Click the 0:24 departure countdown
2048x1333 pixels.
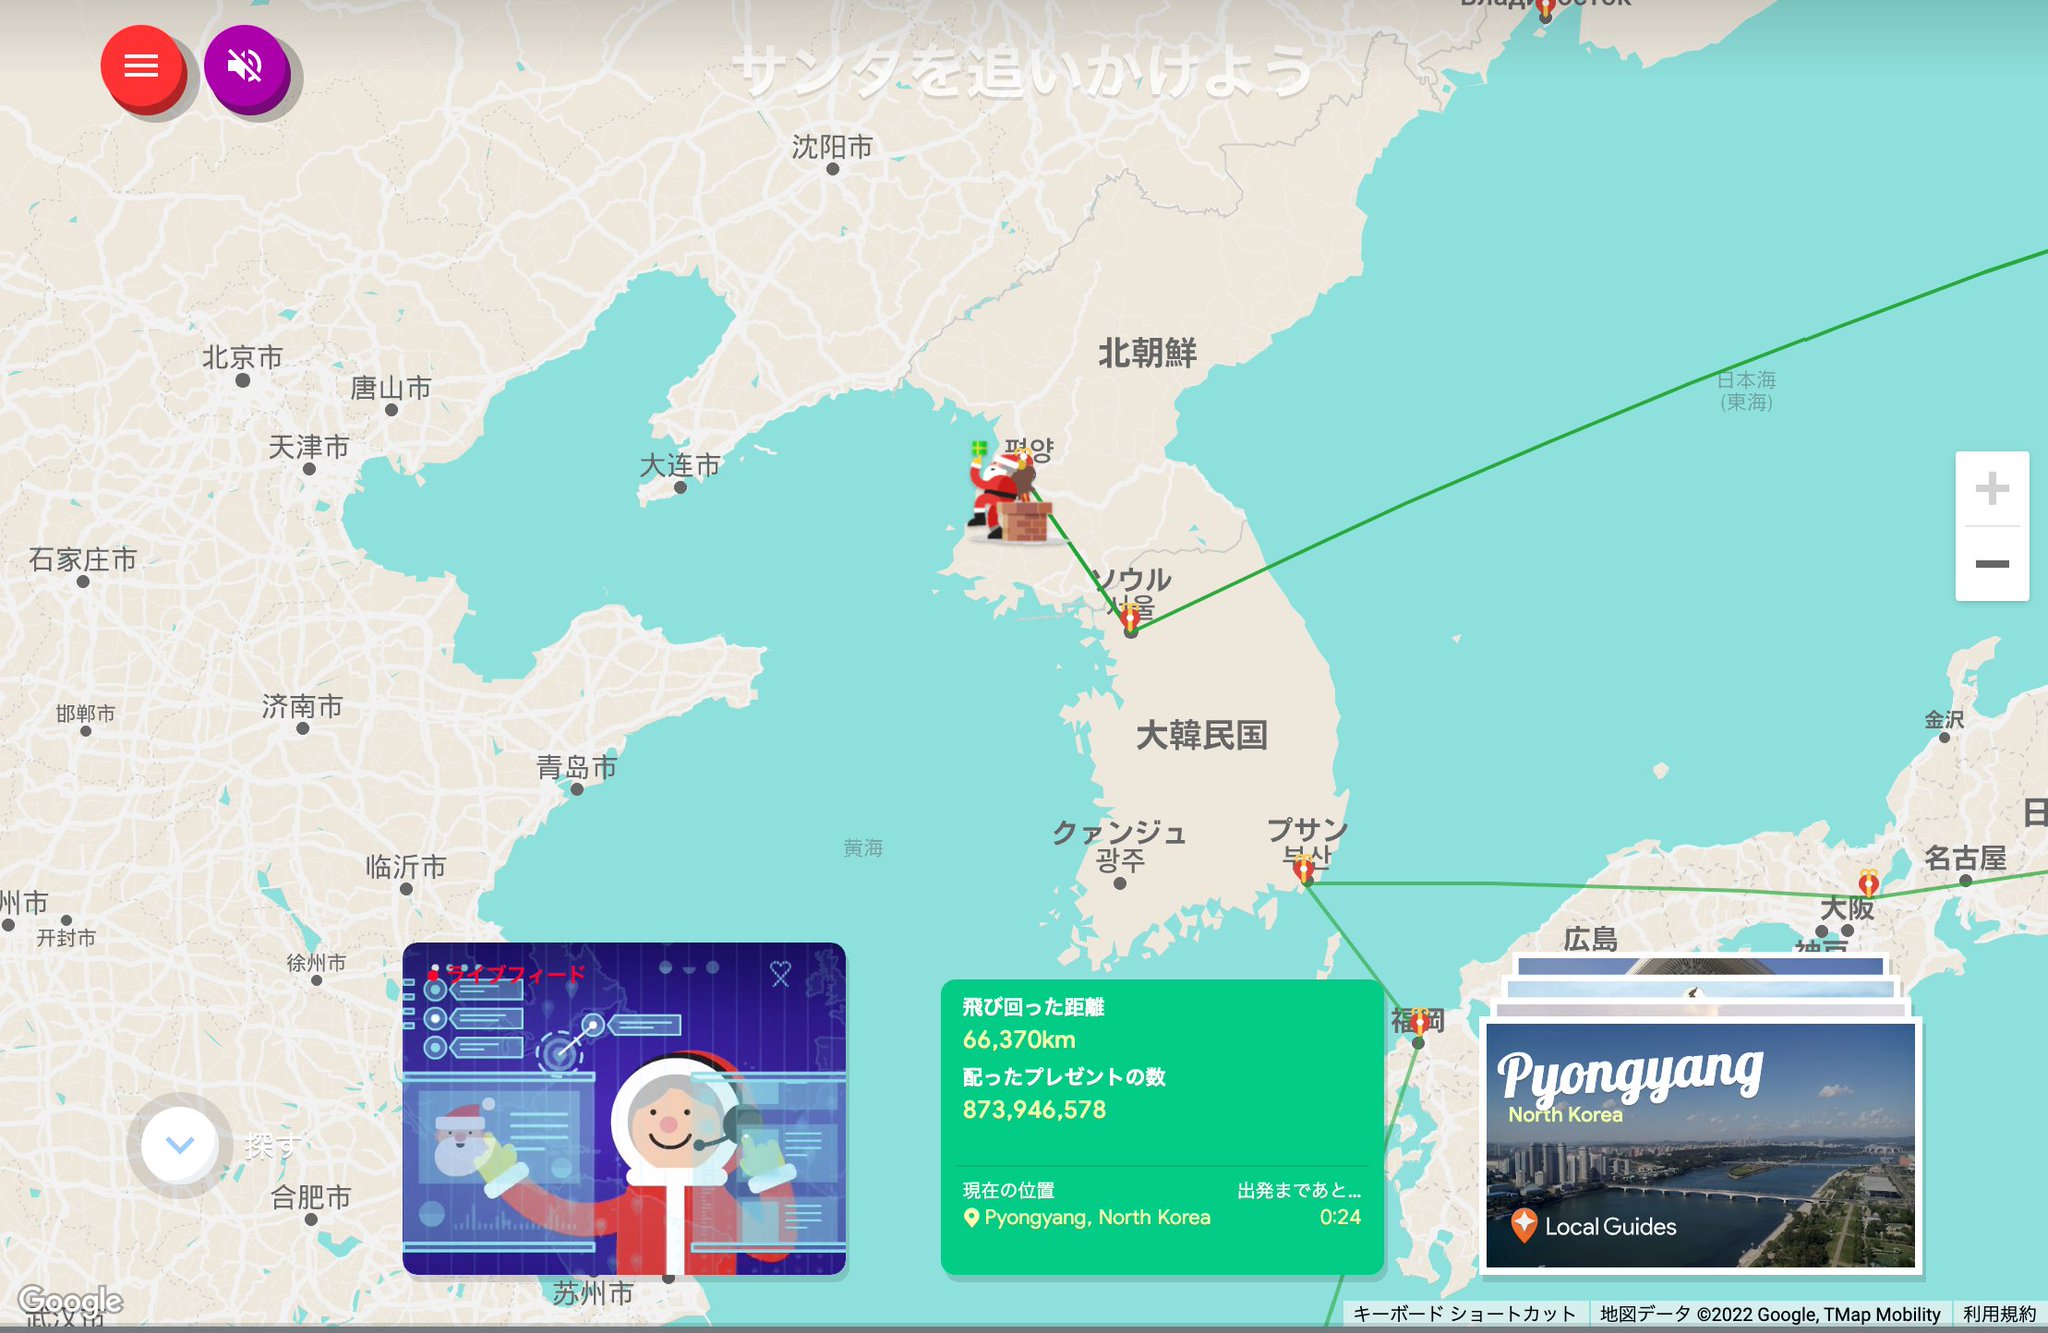(1340, 1217)
